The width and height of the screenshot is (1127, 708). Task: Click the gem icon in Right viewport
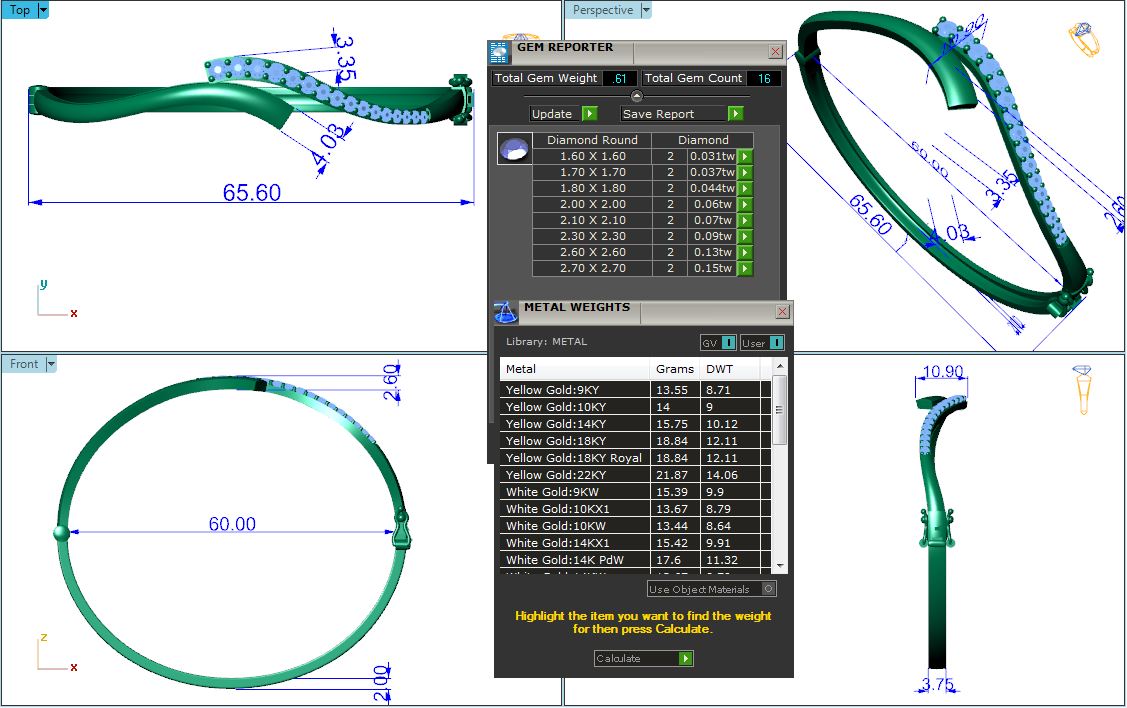pyautogui.click(x=1084, y=388)
